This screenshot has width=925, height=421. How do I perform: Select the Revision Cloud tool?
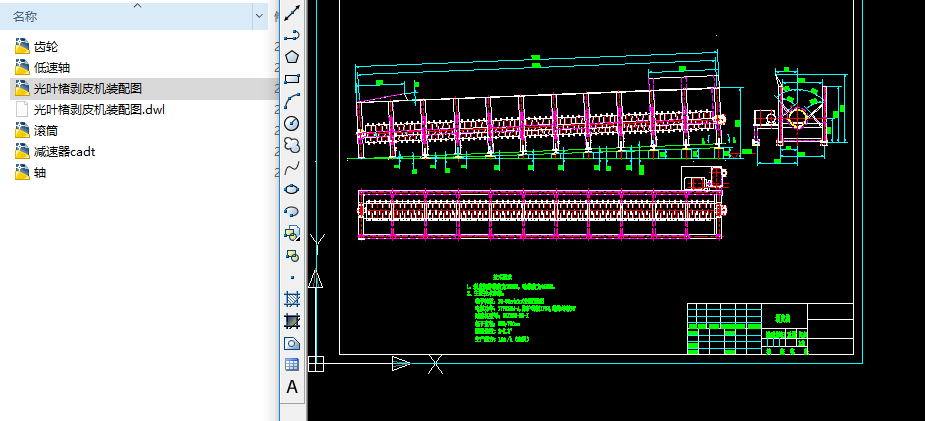point(292,145)
